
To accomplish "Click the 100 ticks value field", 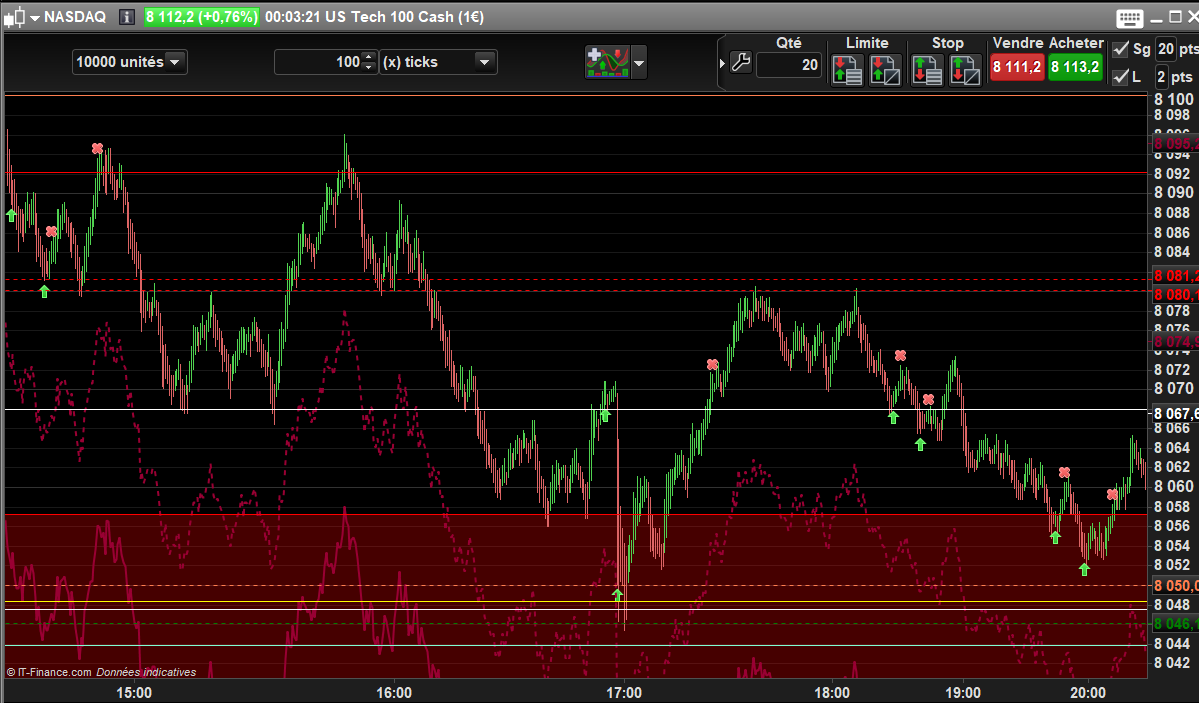I will click(318, 62).
